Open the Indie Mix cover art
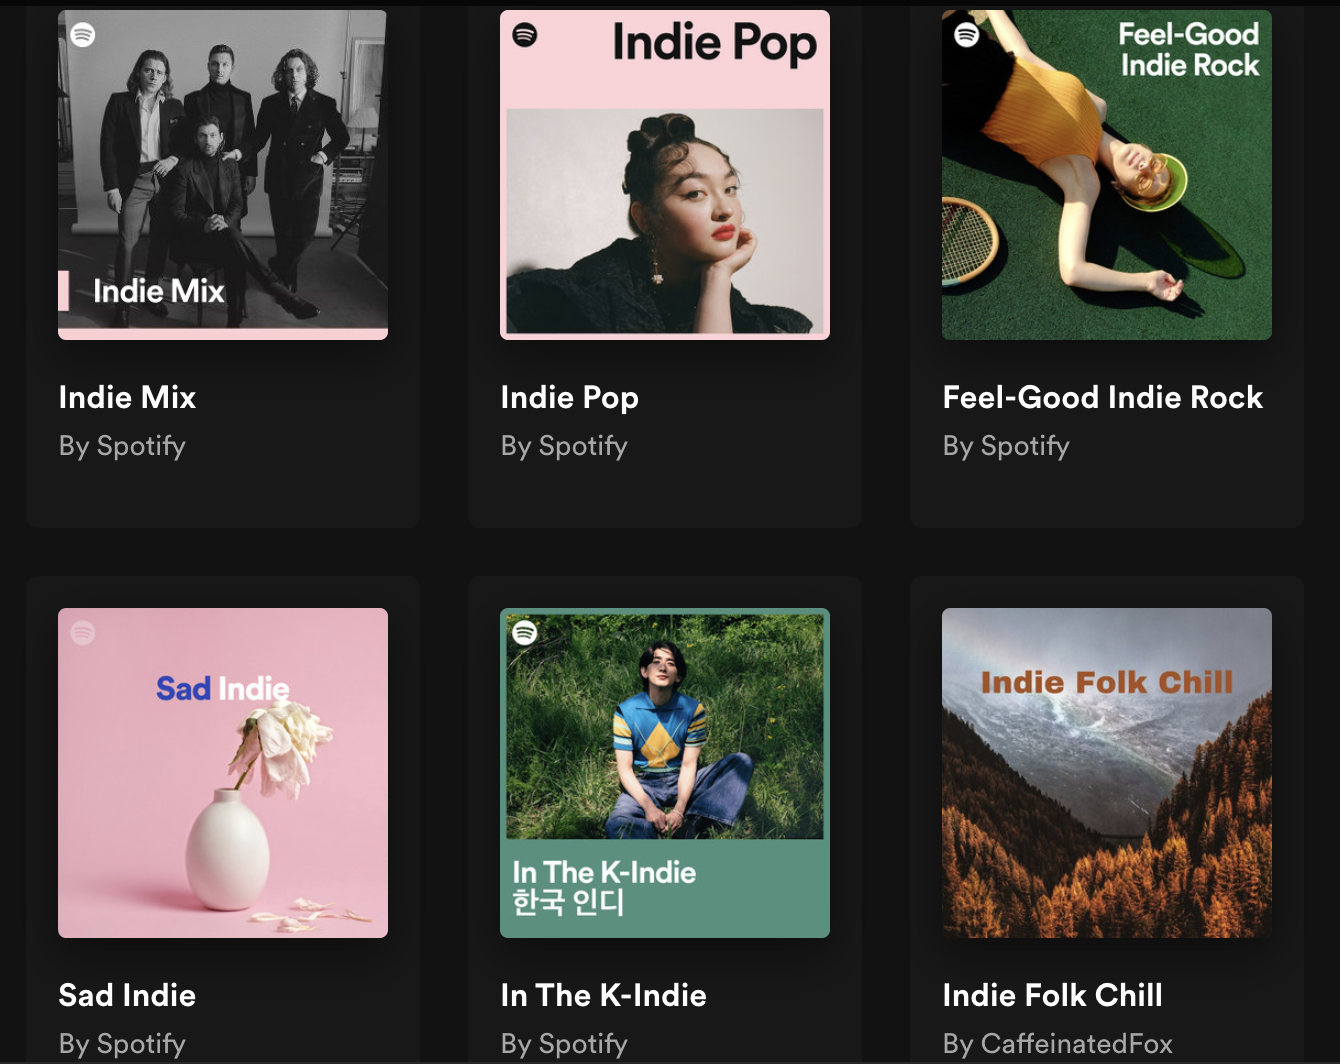 point(223,174)
